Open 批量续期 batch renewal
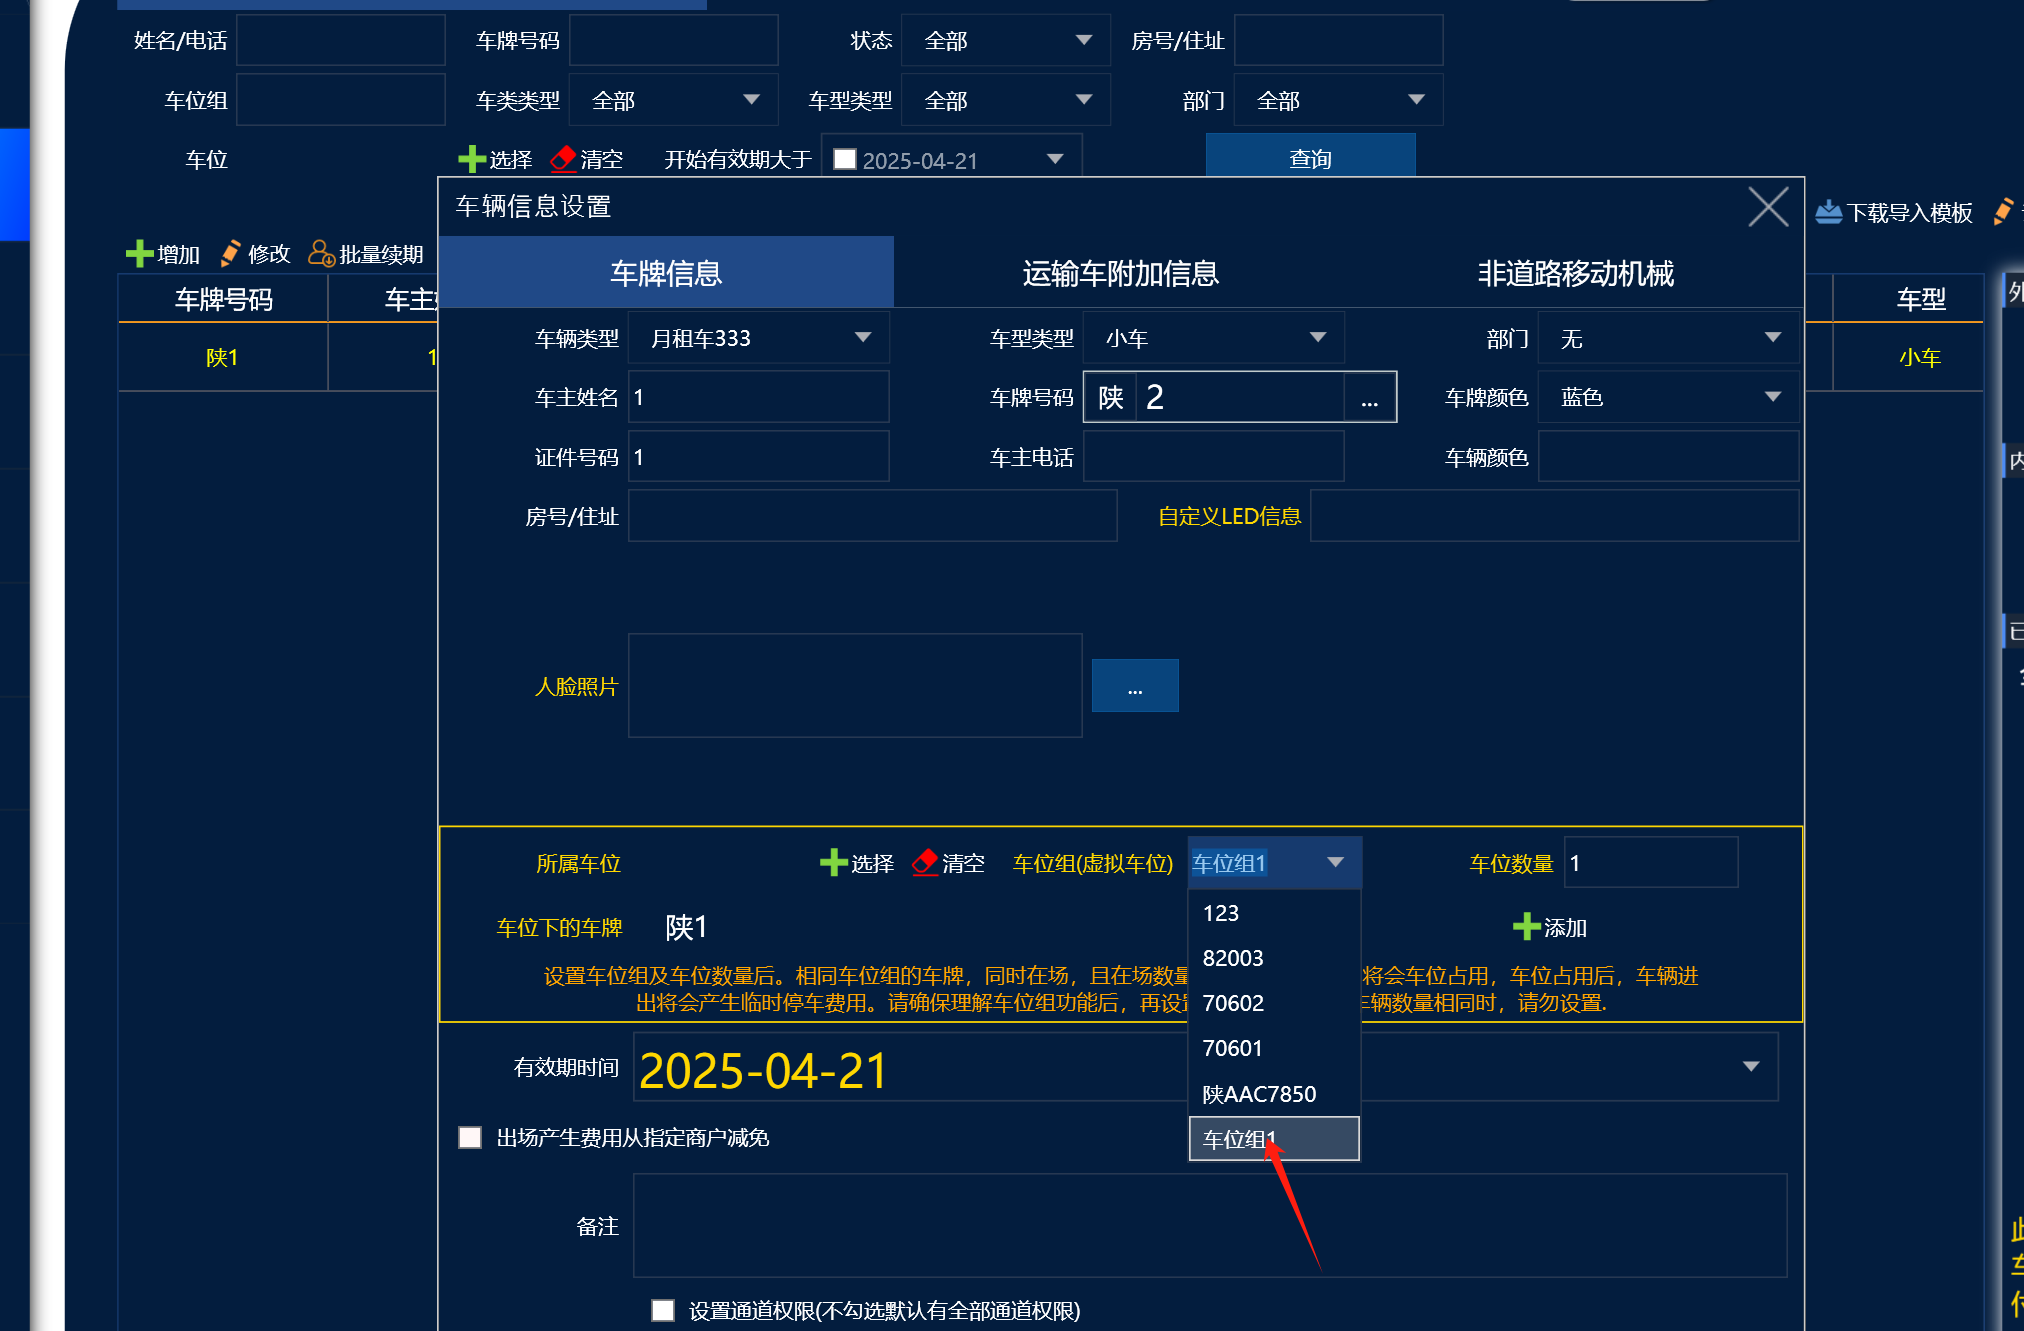 tap(366, 254)
